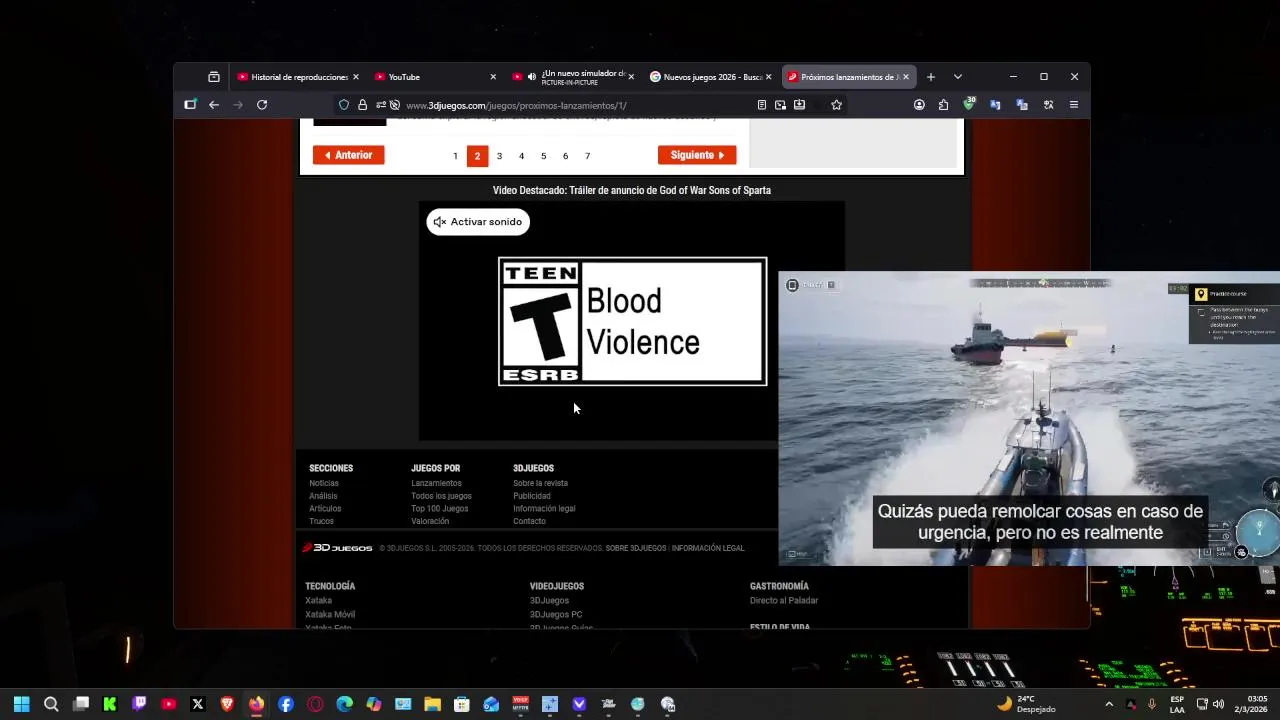Open Xataka link under Tecnología
This screenshot has height=720, width=1280.
tap(318, 601)
